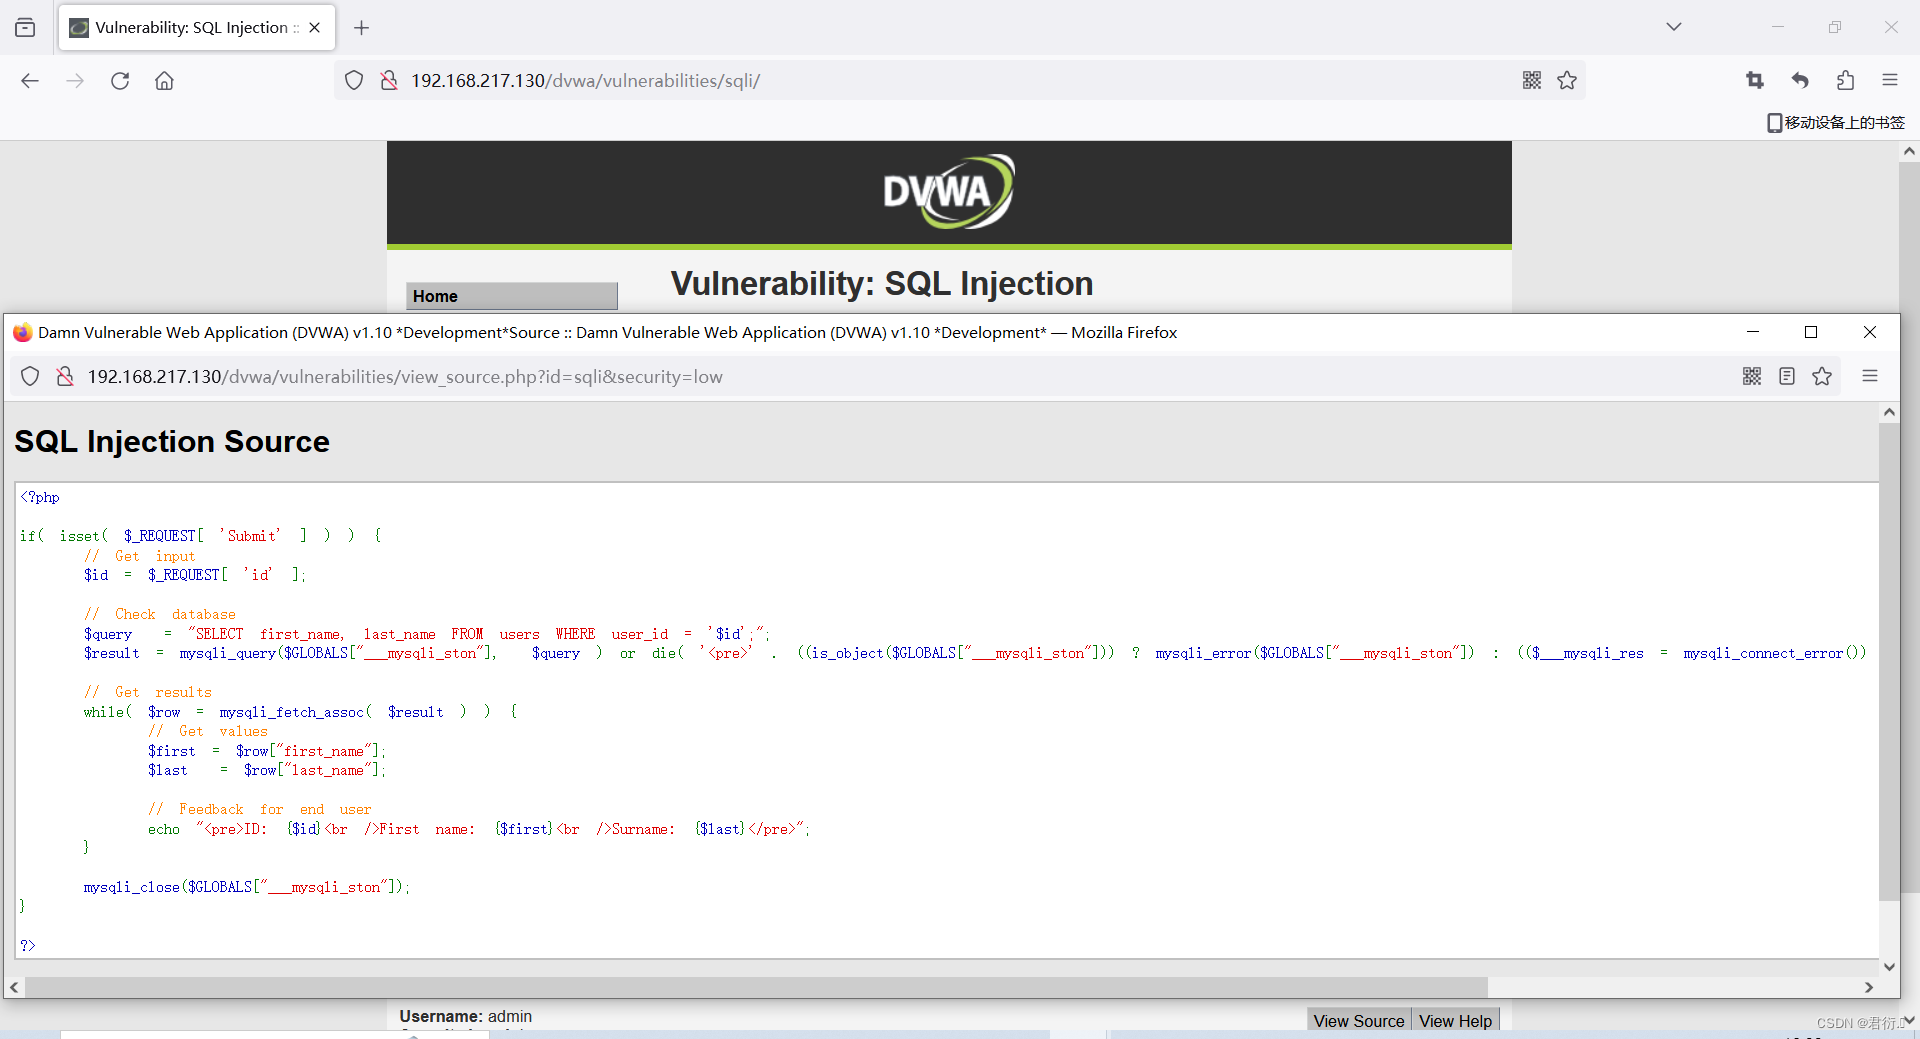Viewport: 1920px width, 1039px height.
Task: Click the main window's forward arrow
Action: tap(75, 80)
